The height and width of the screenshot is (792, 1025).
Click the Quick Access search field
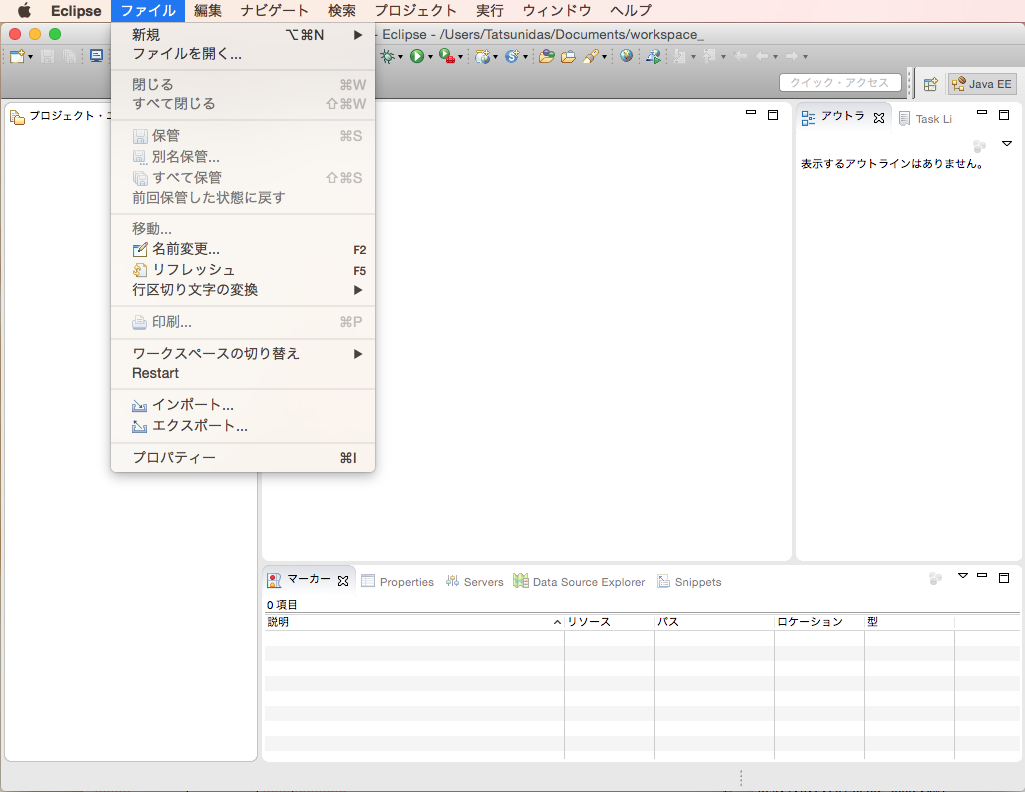840,82
